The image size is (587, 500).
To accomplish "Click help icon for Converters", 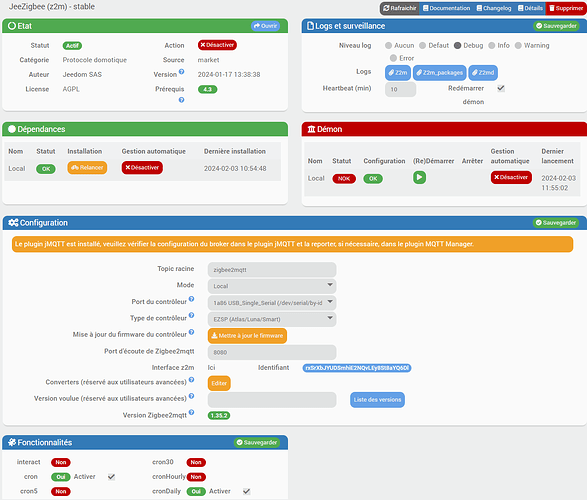I will (191, 379).
